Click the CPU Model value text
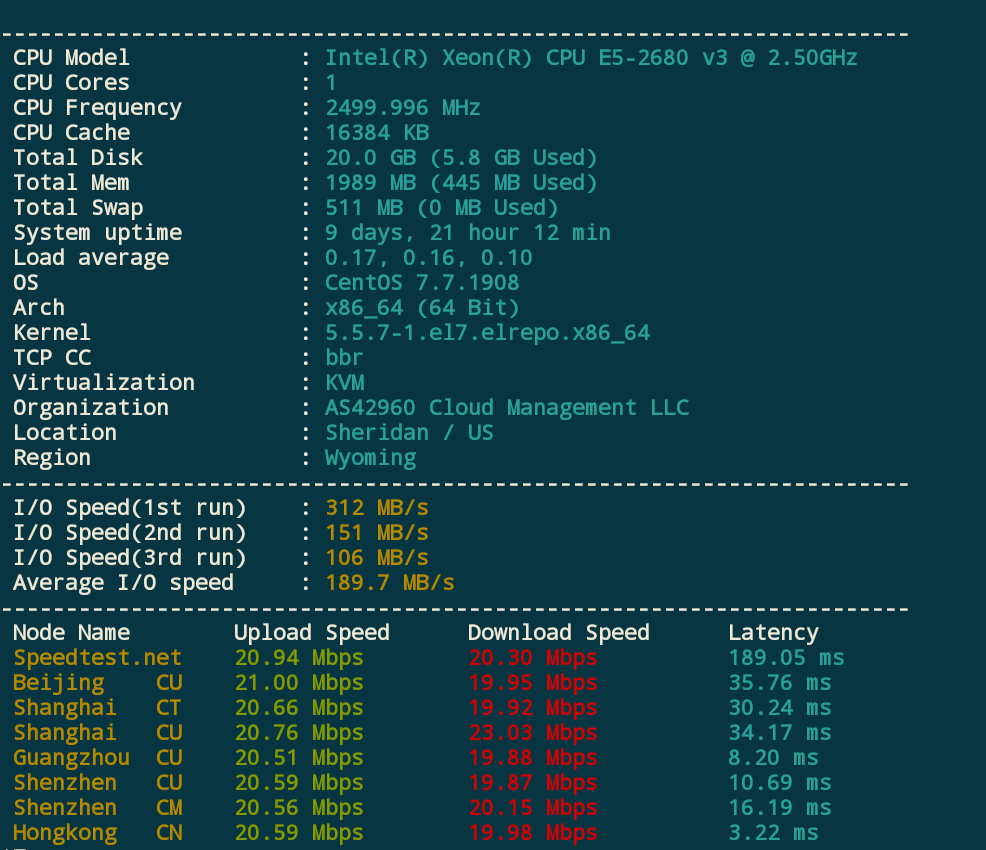The image size is (986, 850). (591, 58)
